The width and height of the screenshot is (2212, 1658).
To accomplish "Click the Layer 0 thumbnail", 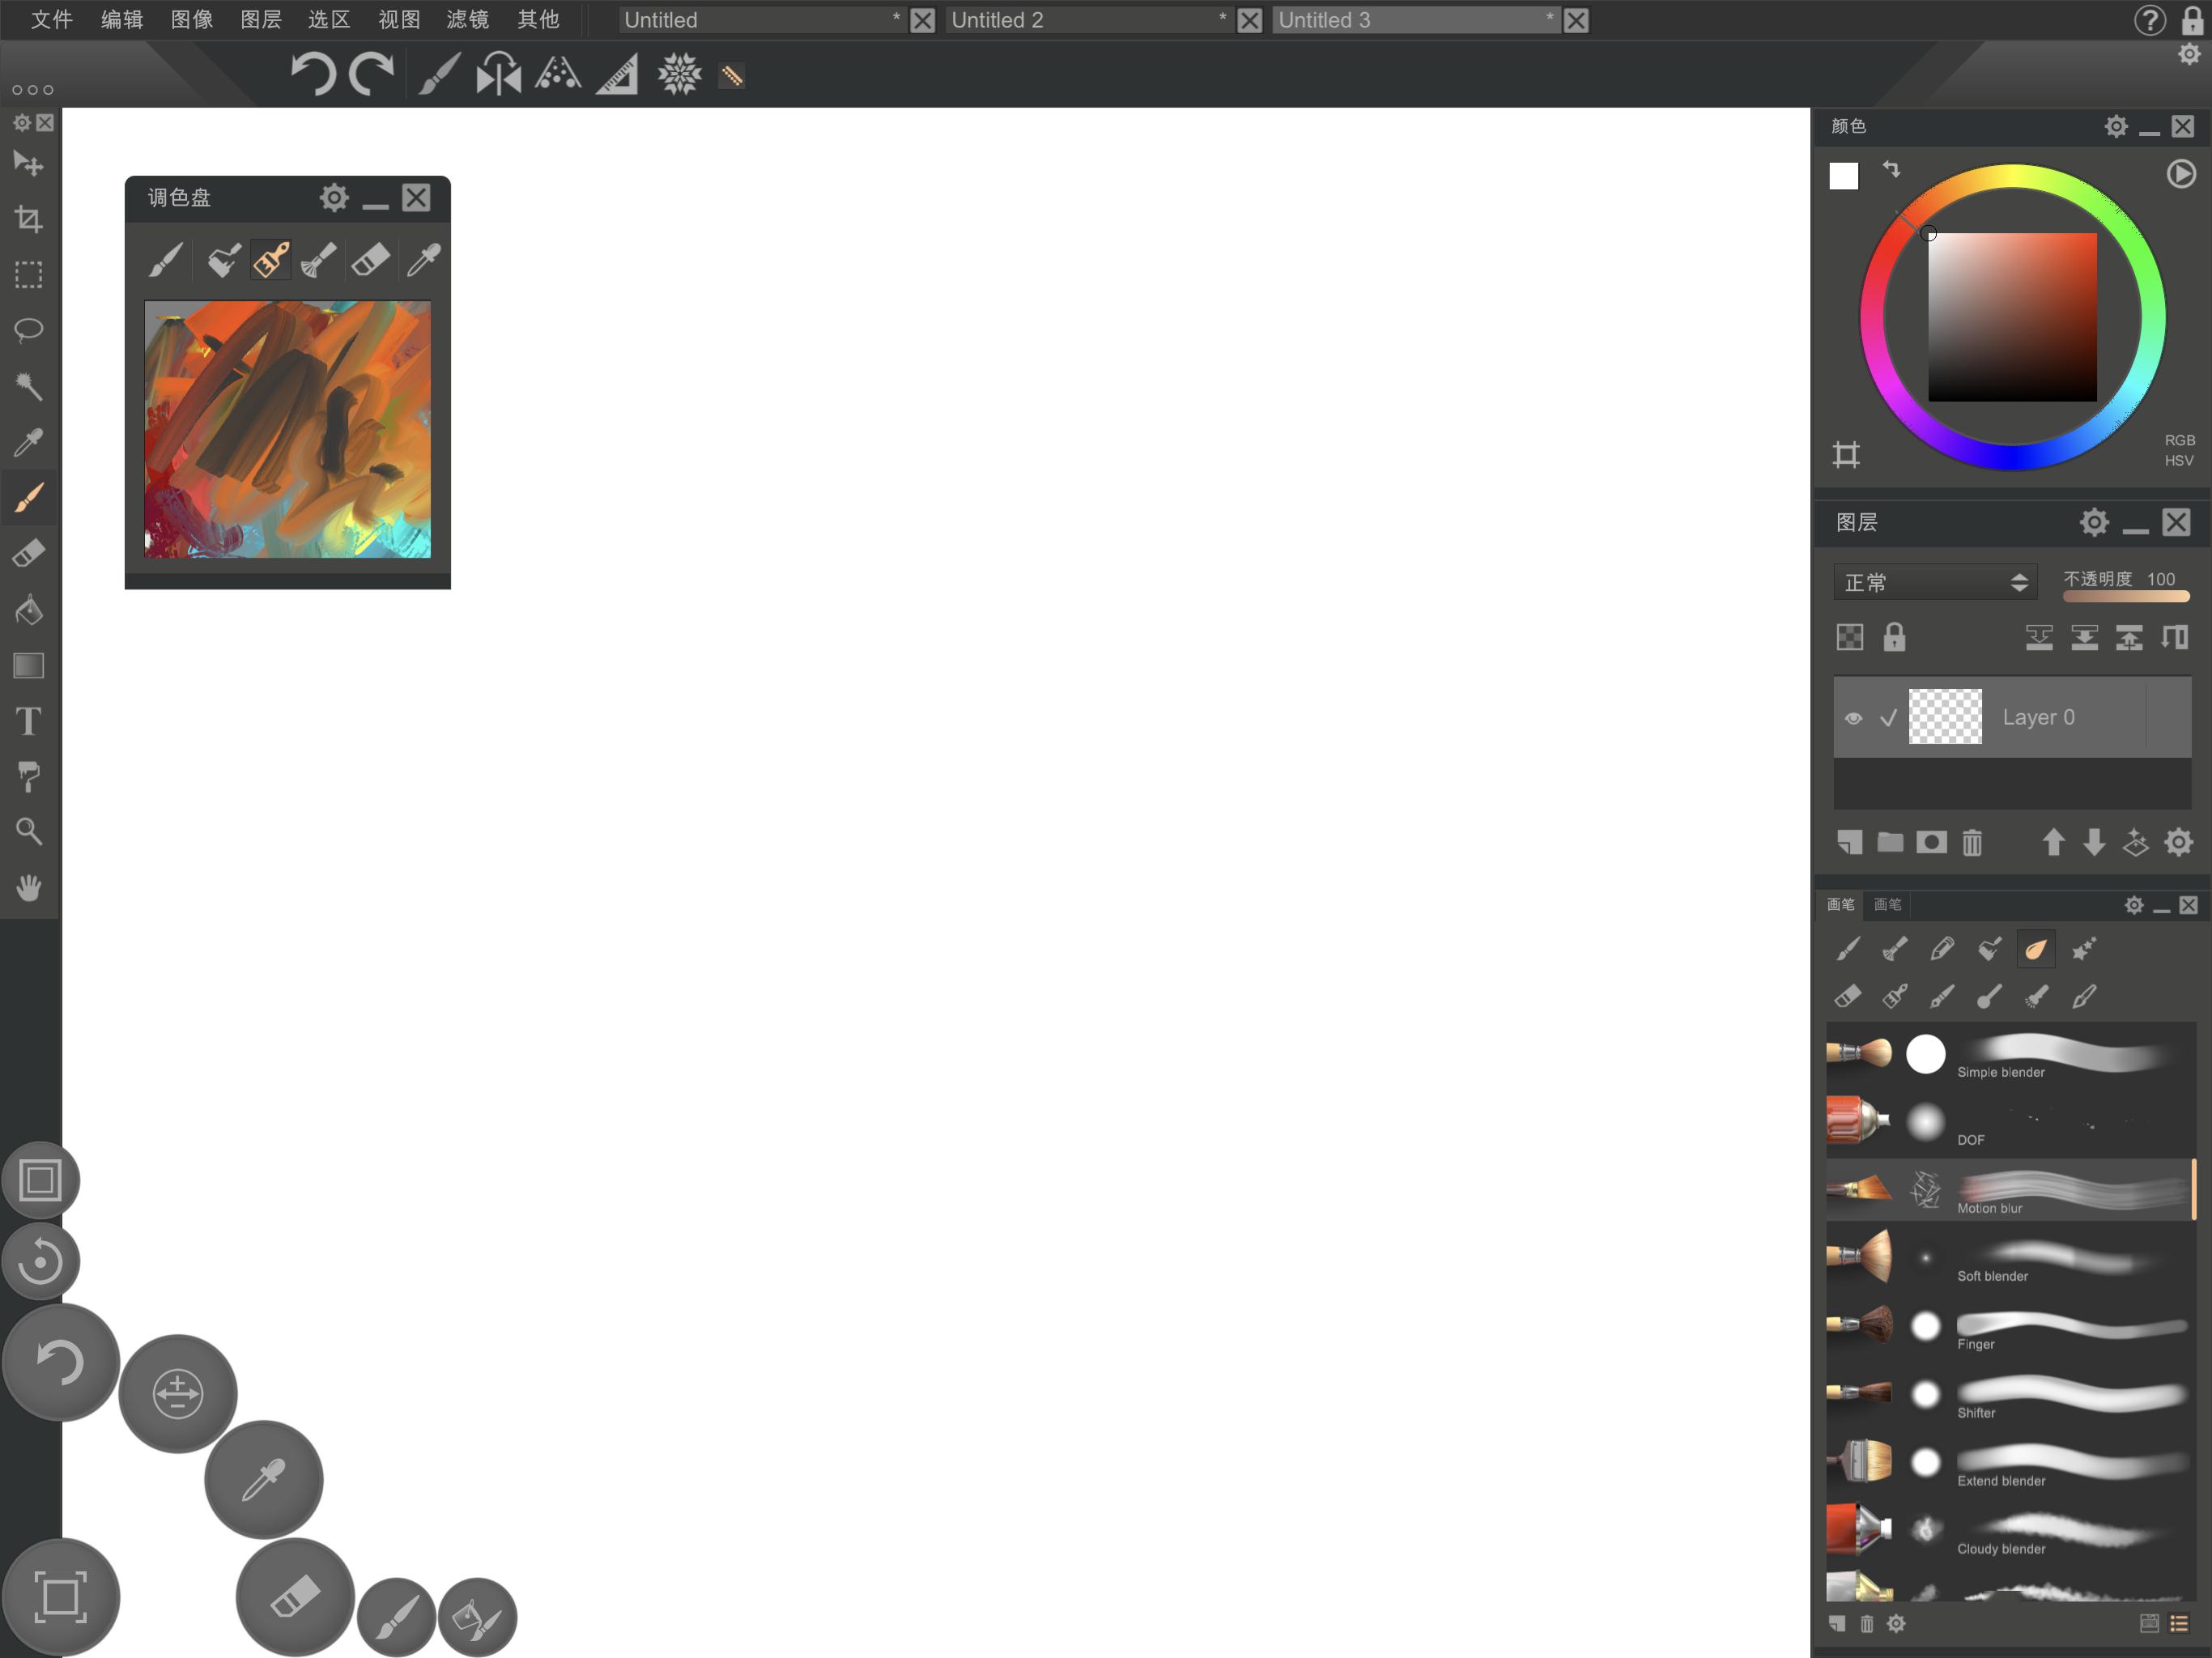I will pos(1945,716).
